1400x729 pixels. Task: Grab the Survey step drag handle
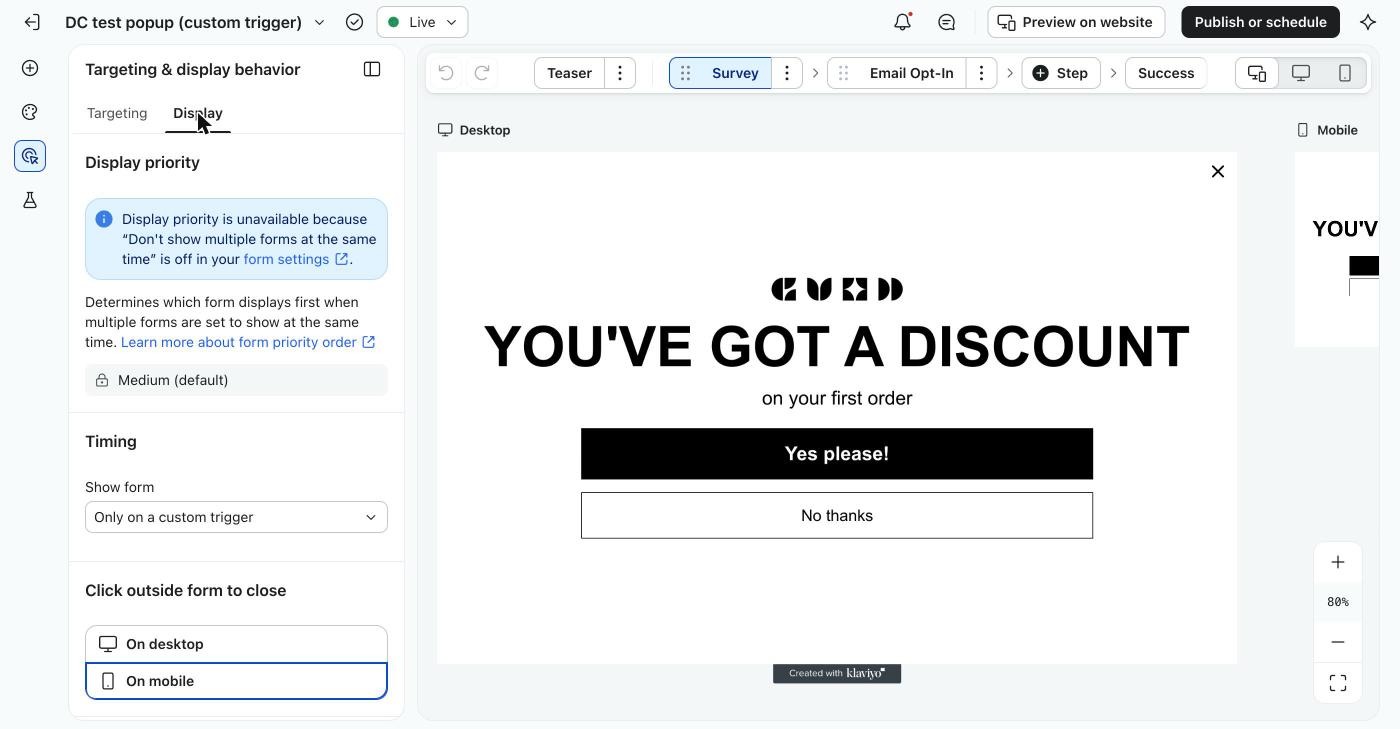(685, 73)
